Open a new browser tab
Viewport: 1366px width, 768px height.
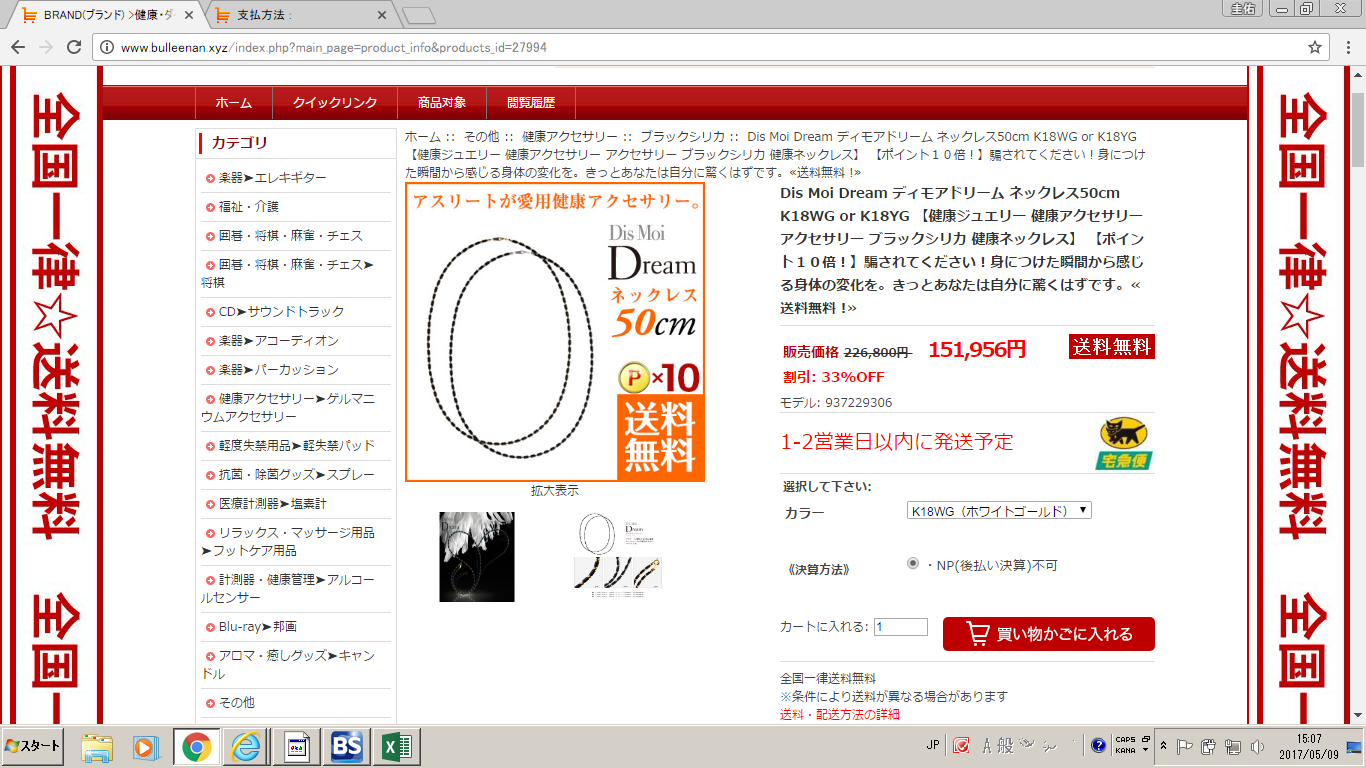(x=419, y=15)
